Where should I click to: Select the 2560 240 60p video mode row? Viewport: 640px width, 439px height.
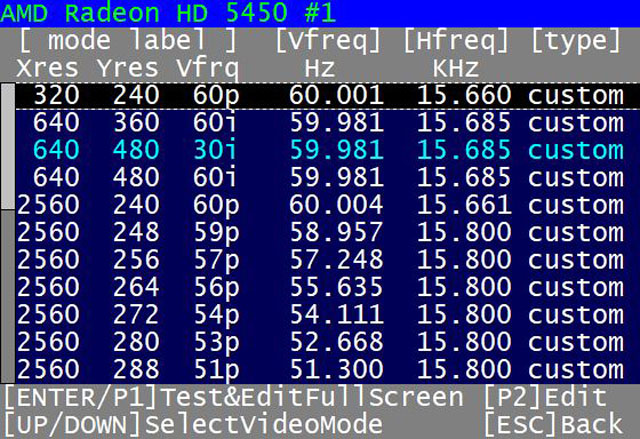pyautogui.click(x=327, y=205)
